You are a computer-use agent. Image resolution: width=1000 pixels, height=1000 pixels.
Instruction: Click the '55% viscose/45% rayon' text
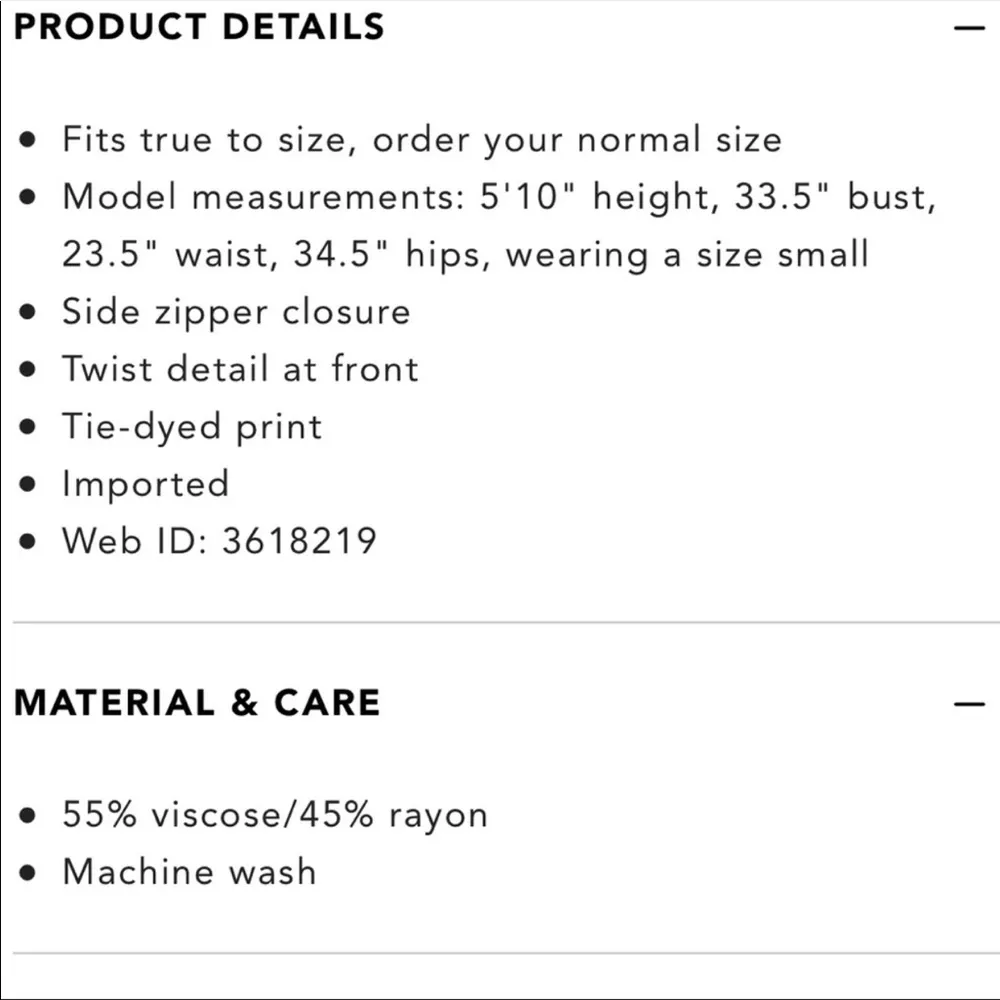coord(274,814)
